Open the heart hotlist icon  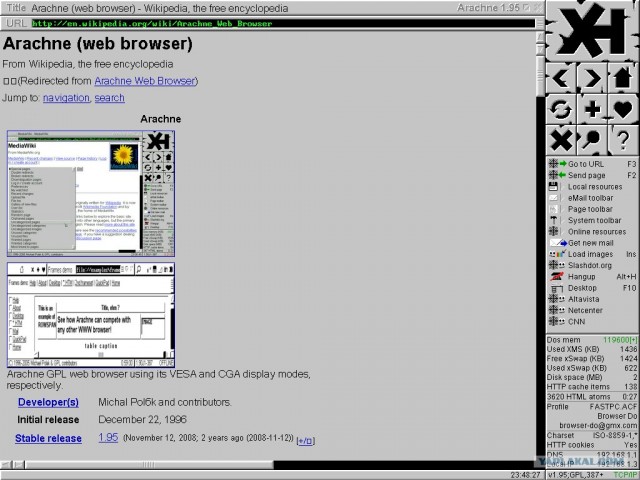click(x=622, y=109)
